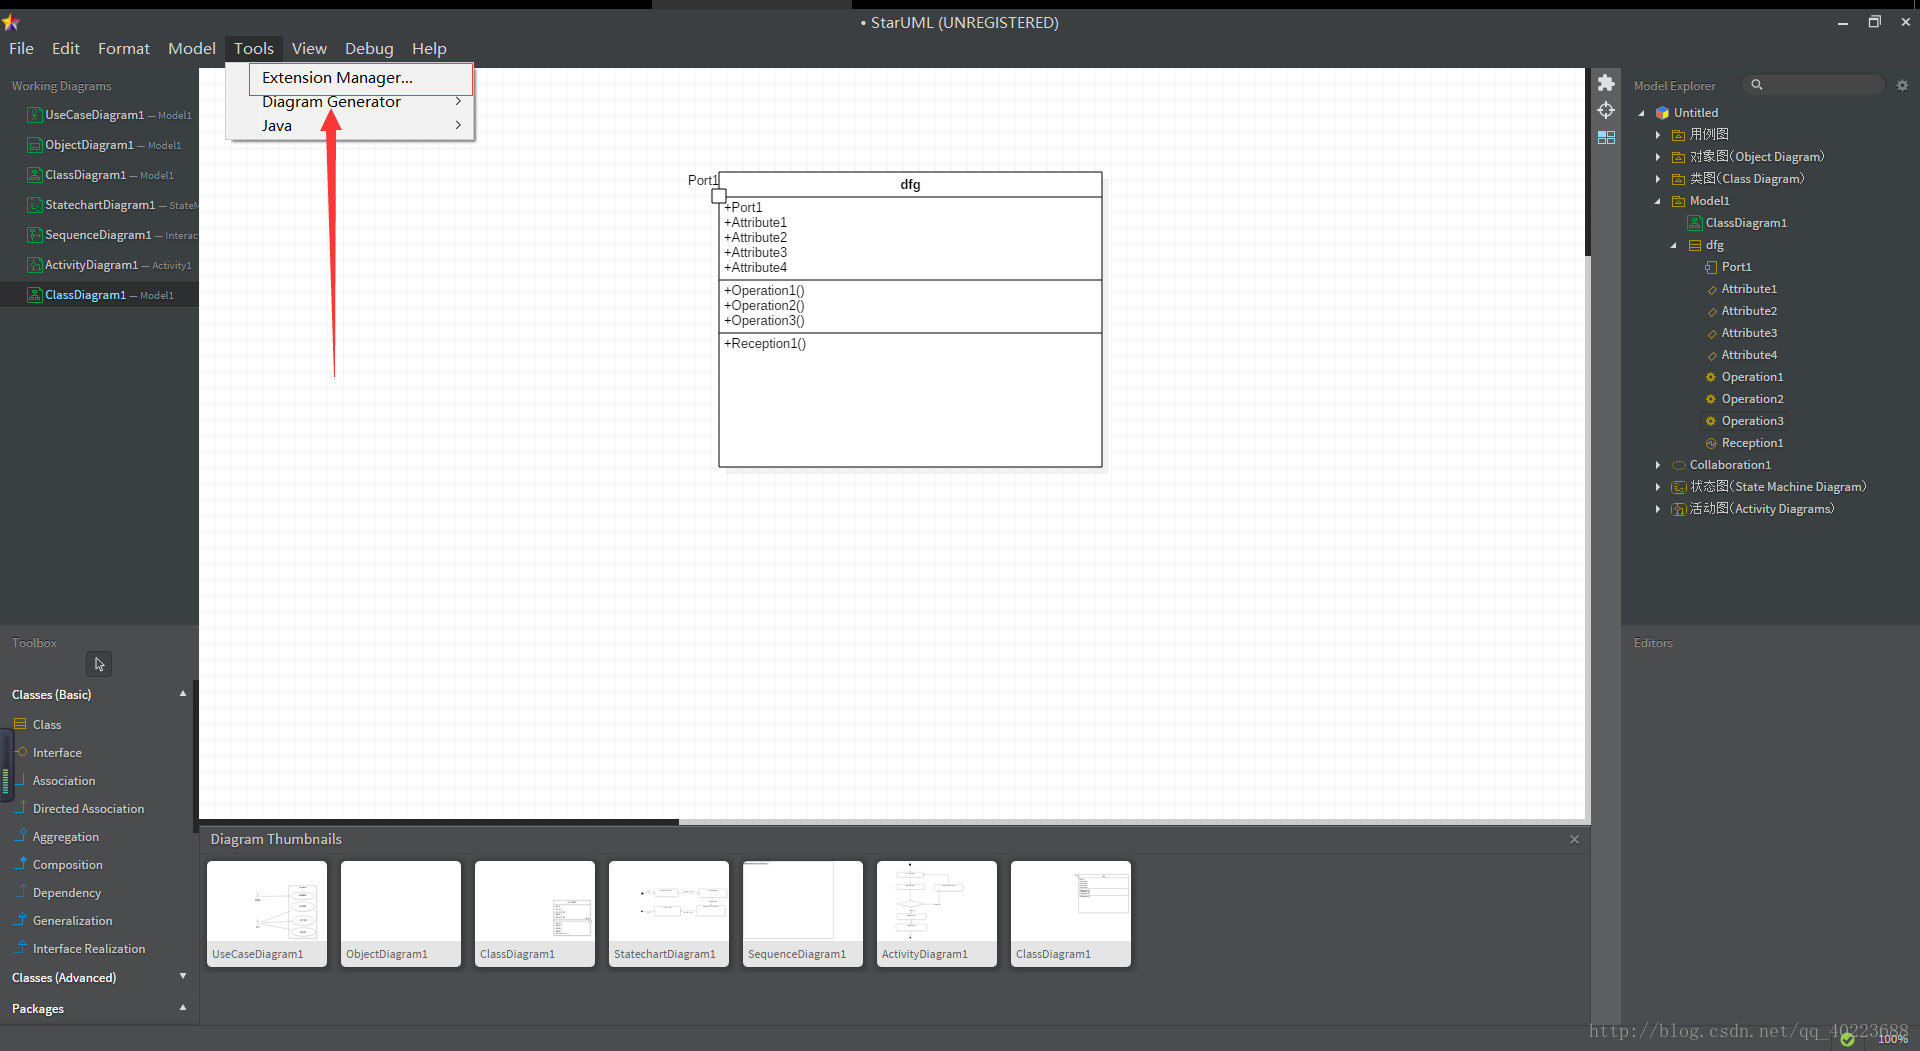Click the search magnifier icon in Model Explorer
The width and height of the screenshot is (1920, 1051).
coord(1757,85)
